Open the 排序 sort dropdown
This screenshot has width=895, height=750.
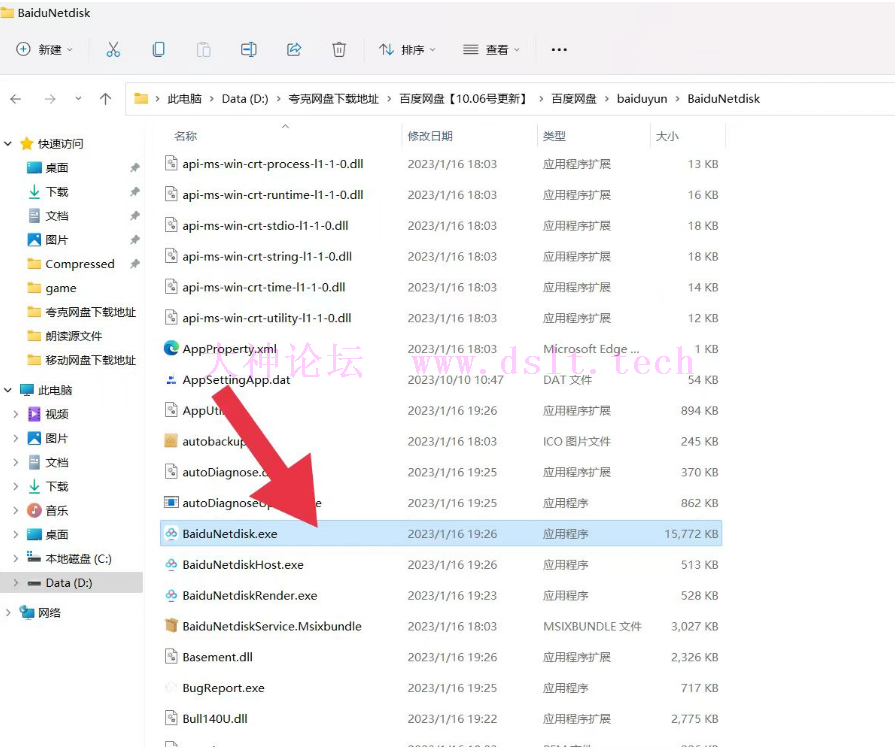pos(408,50)
